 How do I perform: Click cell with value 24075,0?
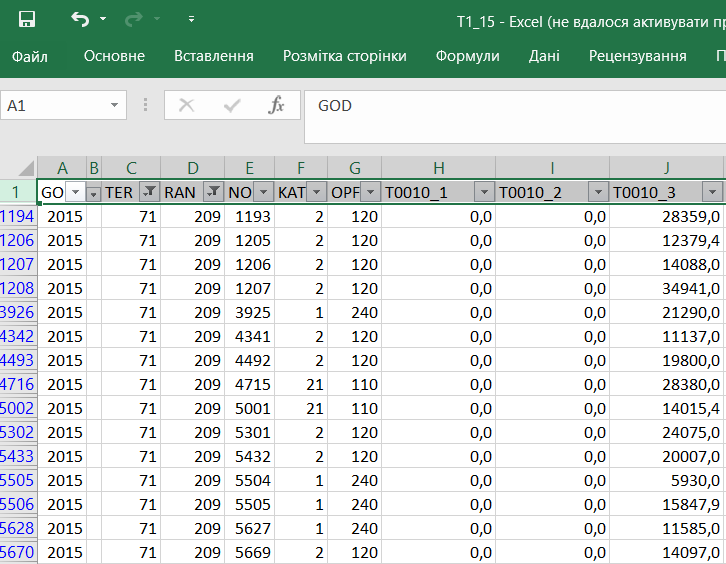(666, 432)
